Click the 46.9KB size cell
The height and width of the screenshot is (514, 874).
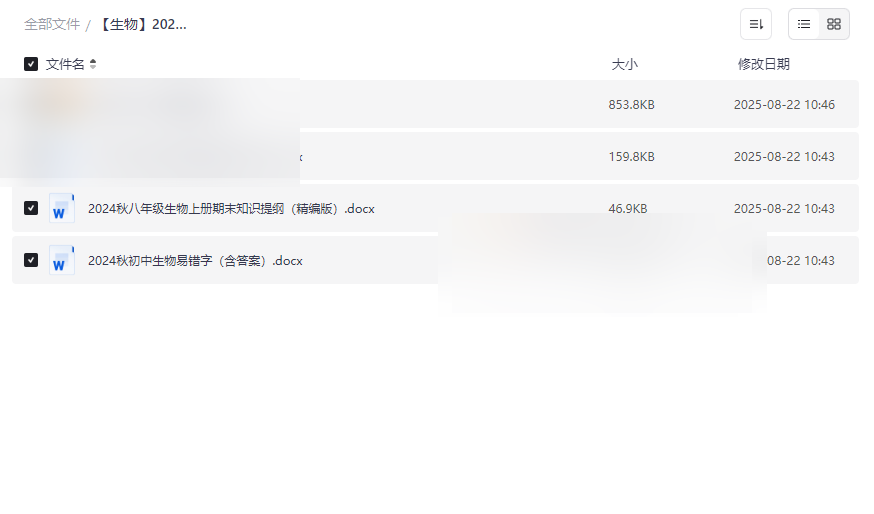(x=628, y=209)
